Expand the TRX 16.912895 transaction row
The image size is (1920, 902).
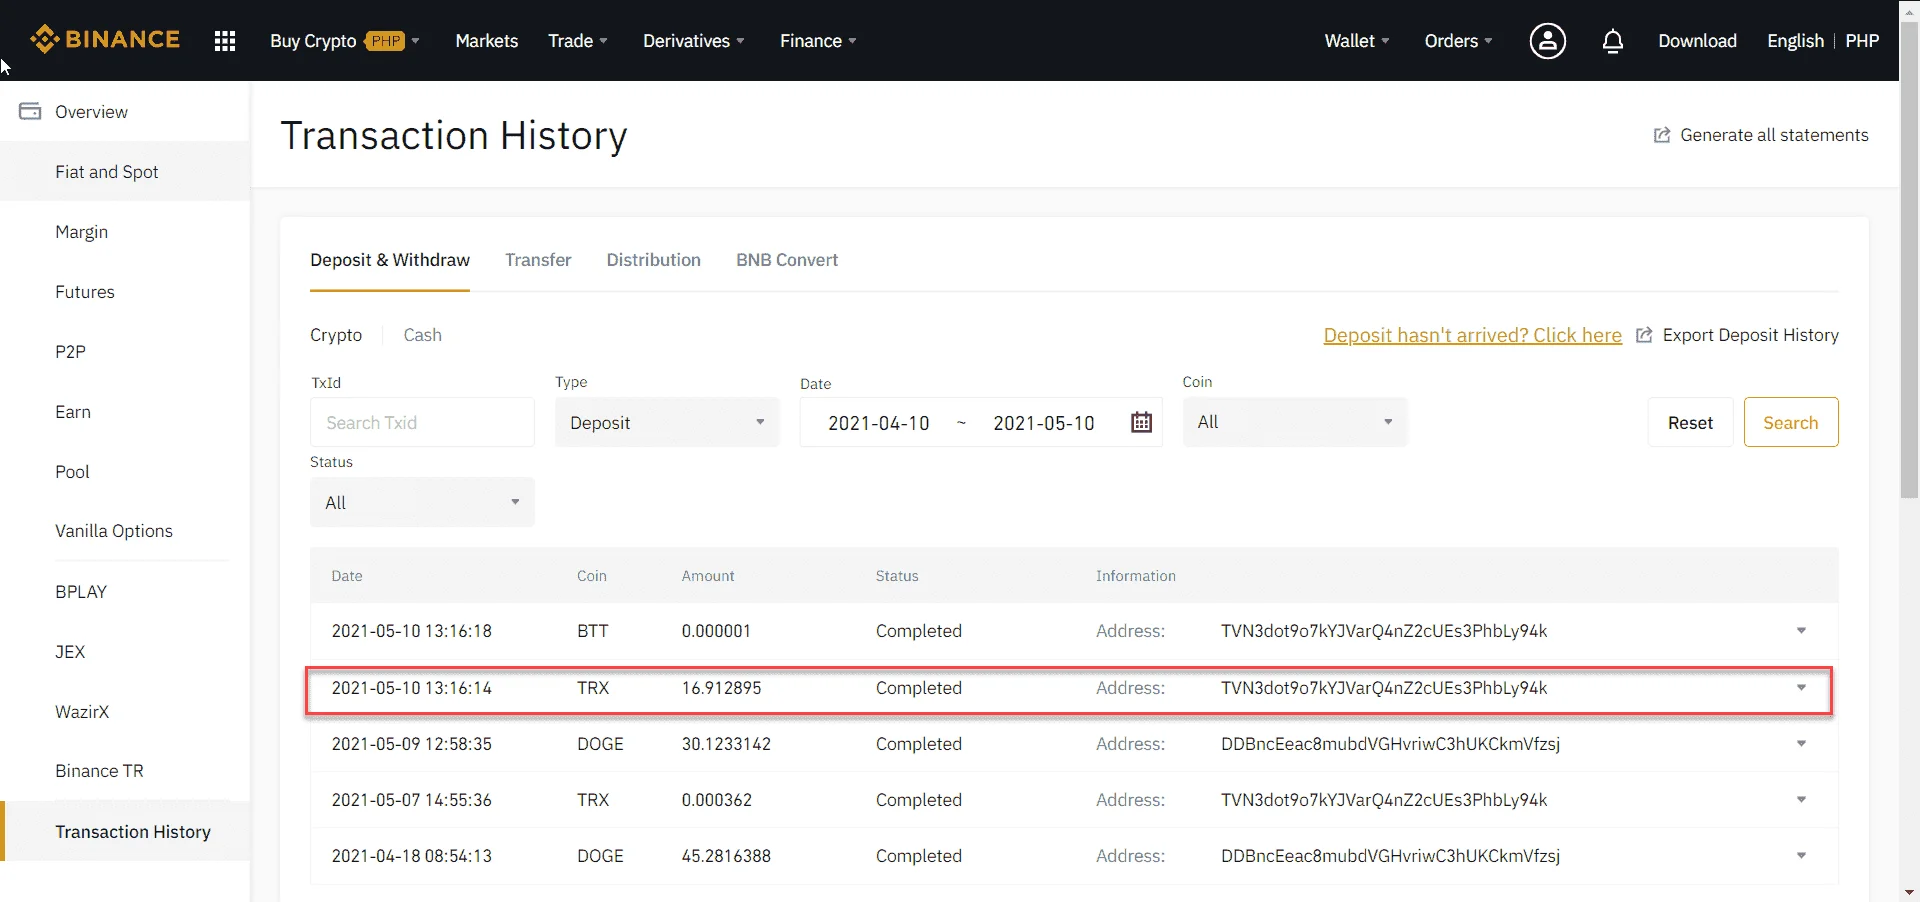pos(1801,688)
